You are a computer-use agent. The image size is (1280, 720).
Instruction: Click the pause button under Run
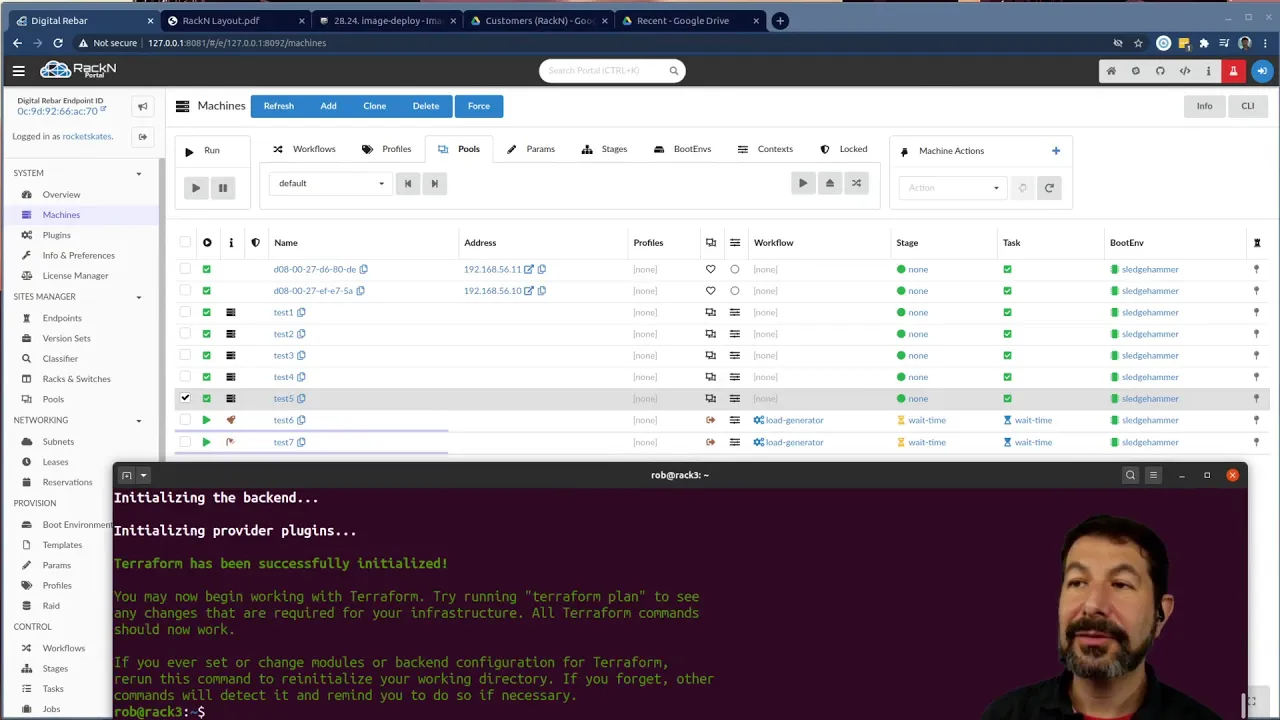[x=223, y=187]
